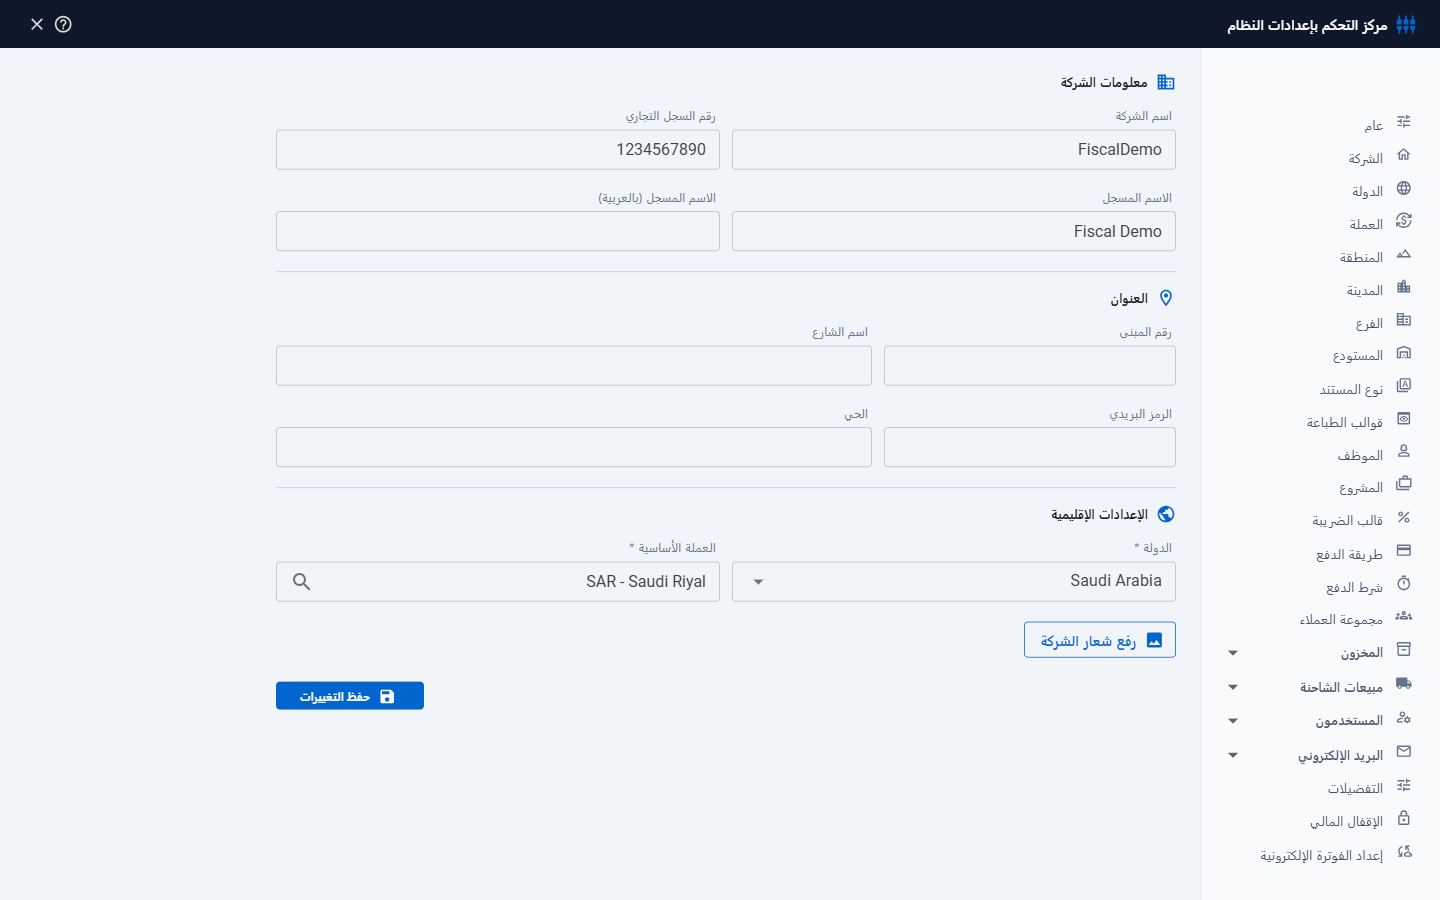This screenshot has width=1440, height=900.
Task: Click the العملة currency exchange icon
Action: coord(1404,221)
